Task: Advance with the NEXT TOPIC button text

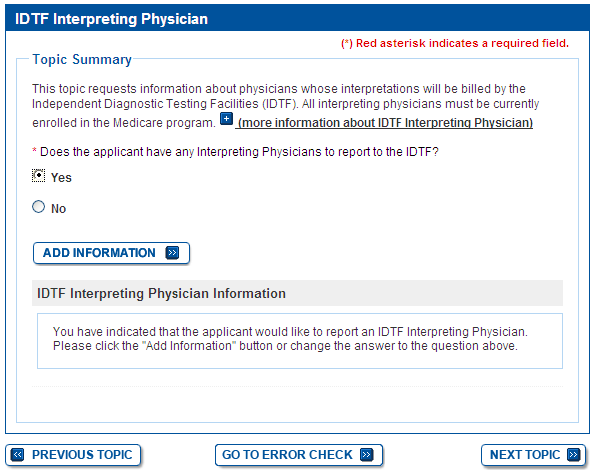Action: click(525, 455)
